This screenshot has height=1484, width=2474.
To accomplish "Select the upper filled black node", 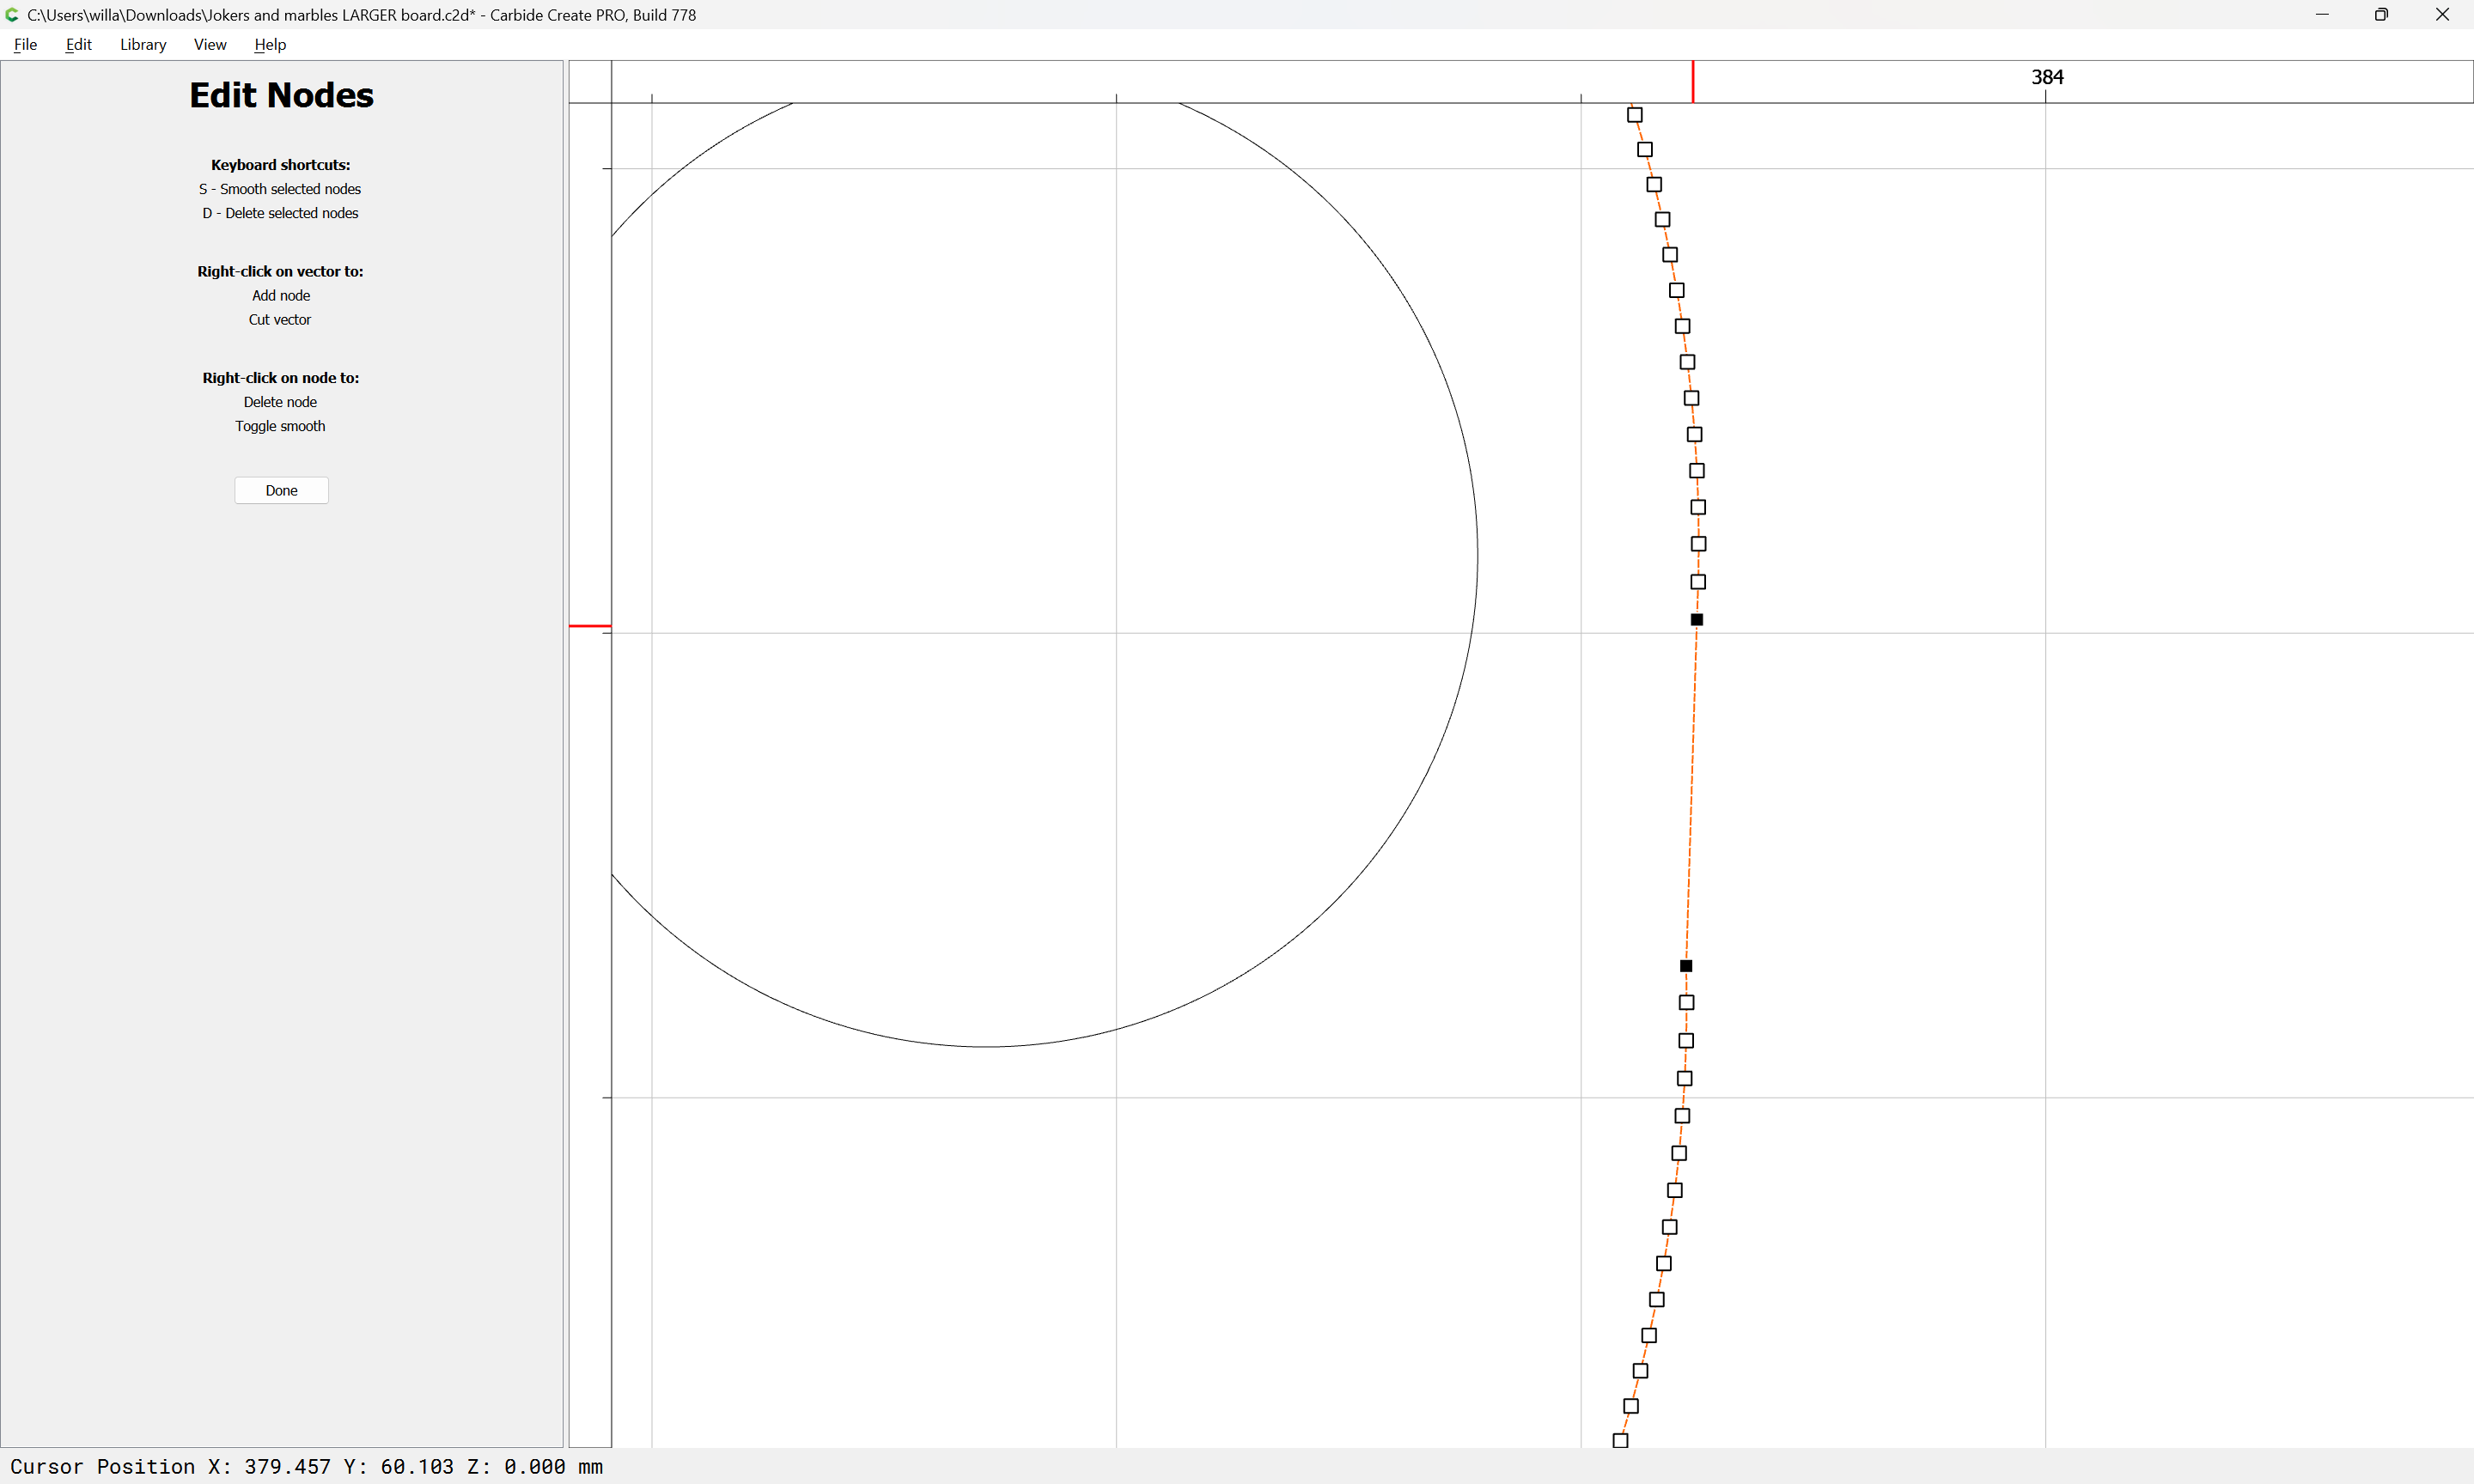I will pyautogui.click(x=1696, y=620).
